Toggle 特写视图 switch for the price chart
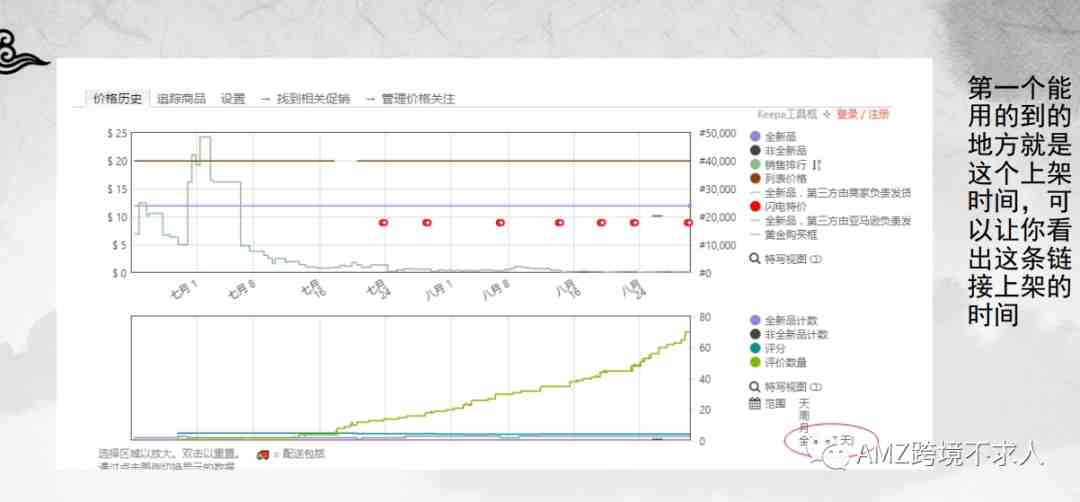 [816, 259]
